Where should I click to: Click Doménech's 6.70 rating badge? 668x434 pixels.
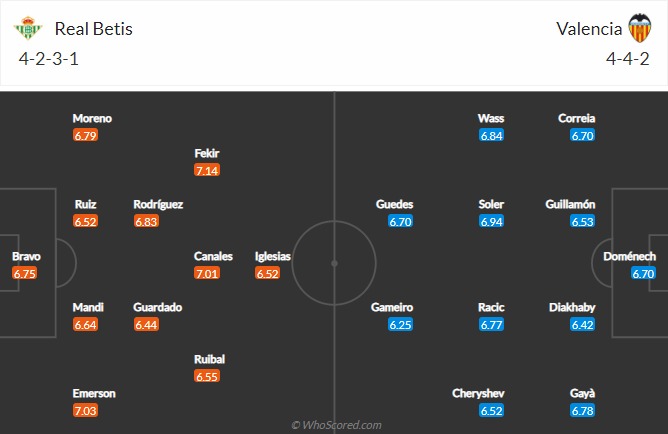pos(643,273)
